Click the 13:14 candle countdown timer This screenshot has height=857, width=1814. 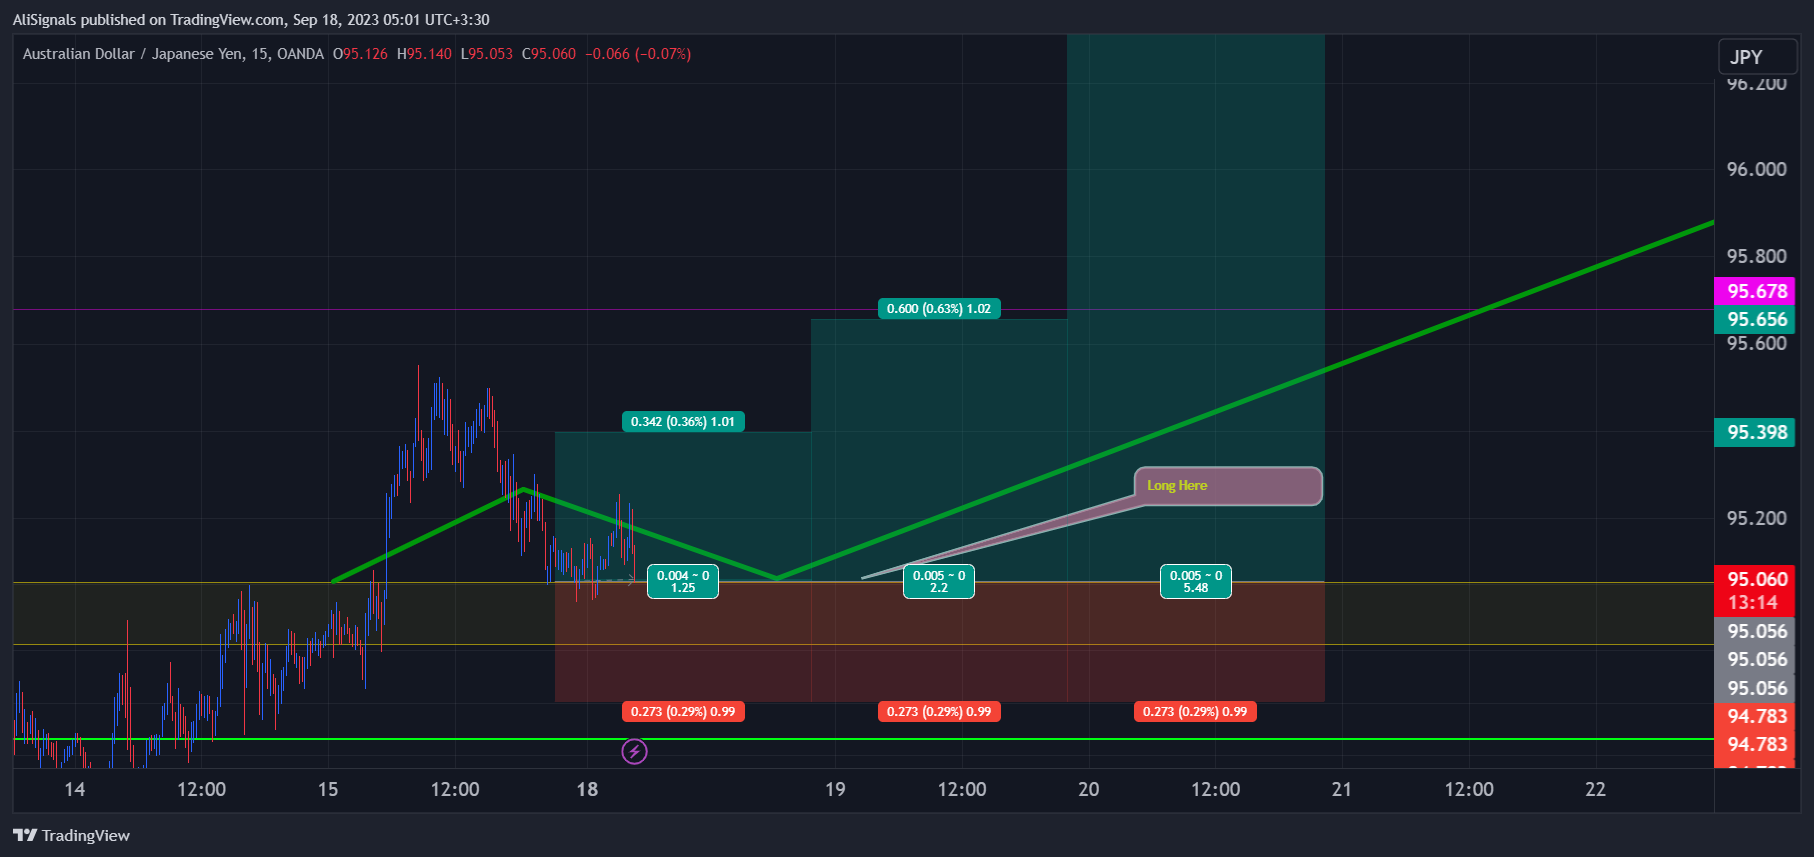tap(1753, 603)
